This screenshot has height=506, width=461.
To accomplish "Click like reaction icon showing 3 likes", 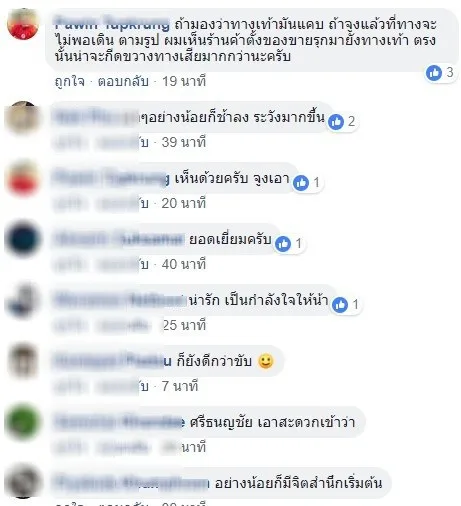I will coord(434,73).
